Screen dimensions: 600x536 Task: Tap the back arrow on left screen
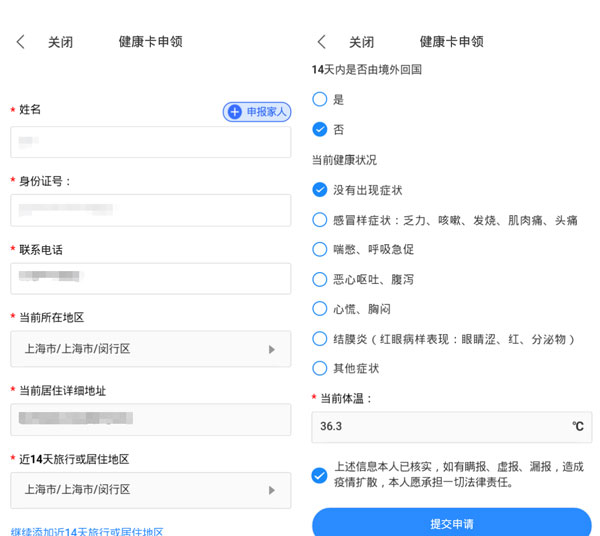click(21, 42)
